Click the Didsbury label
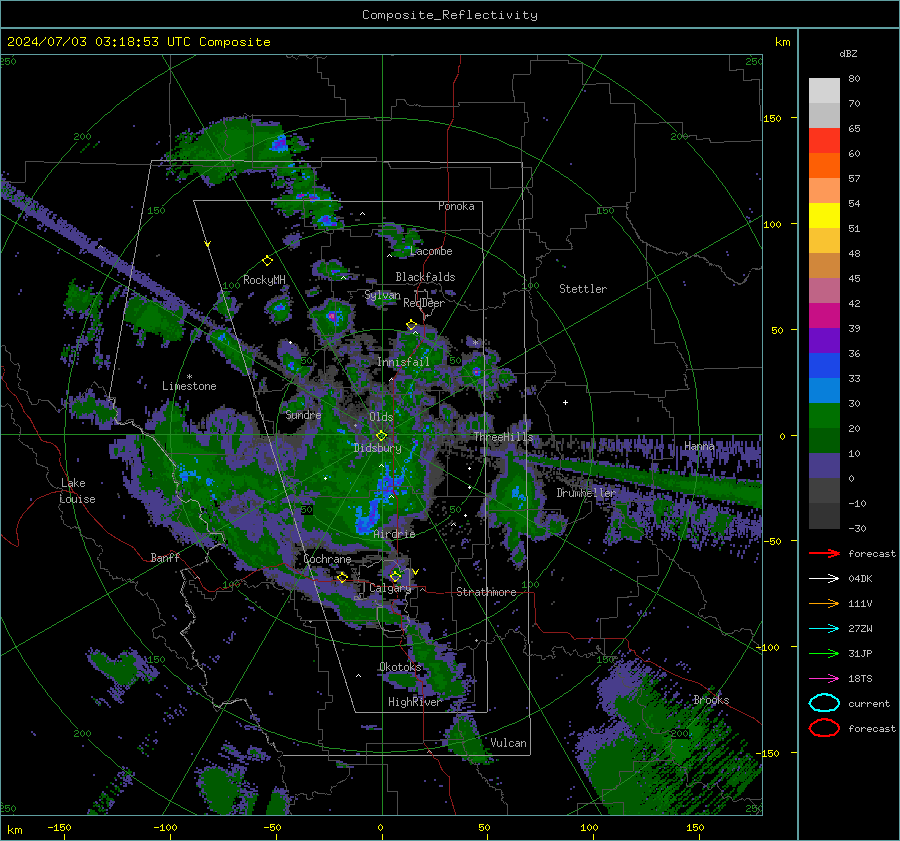 (377, 448)
